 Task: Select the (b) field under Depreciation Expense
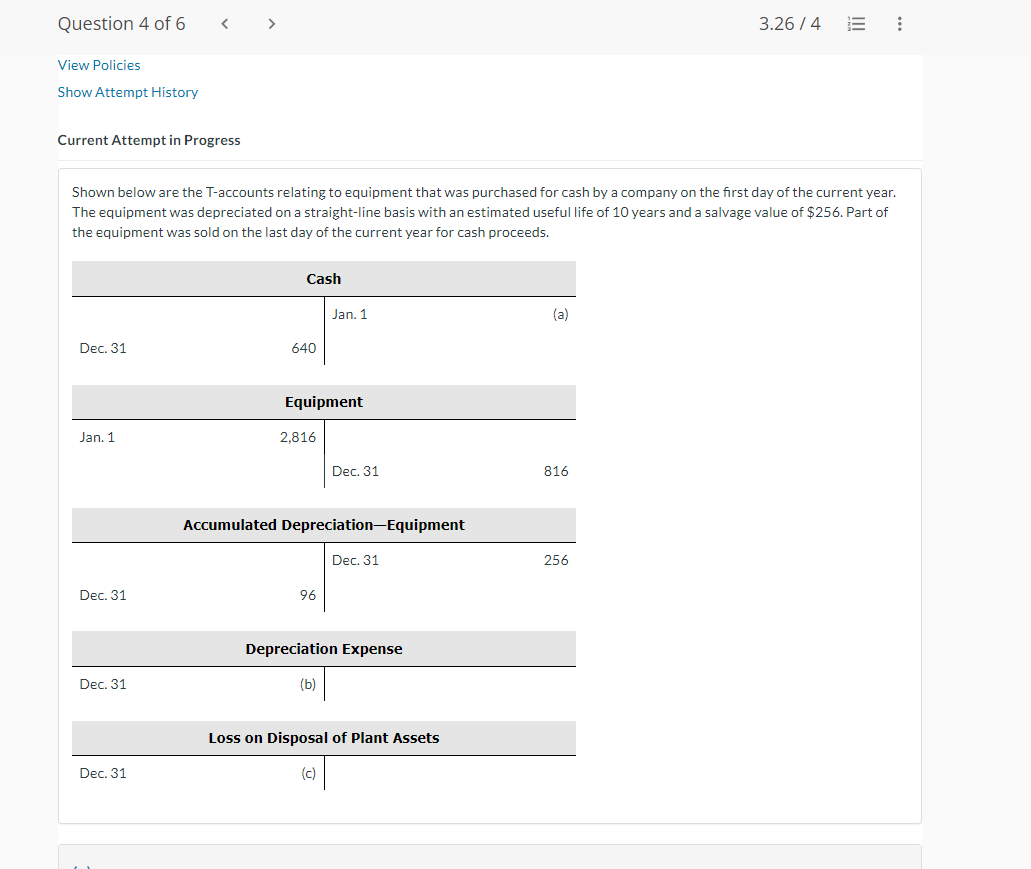(308, 684)
